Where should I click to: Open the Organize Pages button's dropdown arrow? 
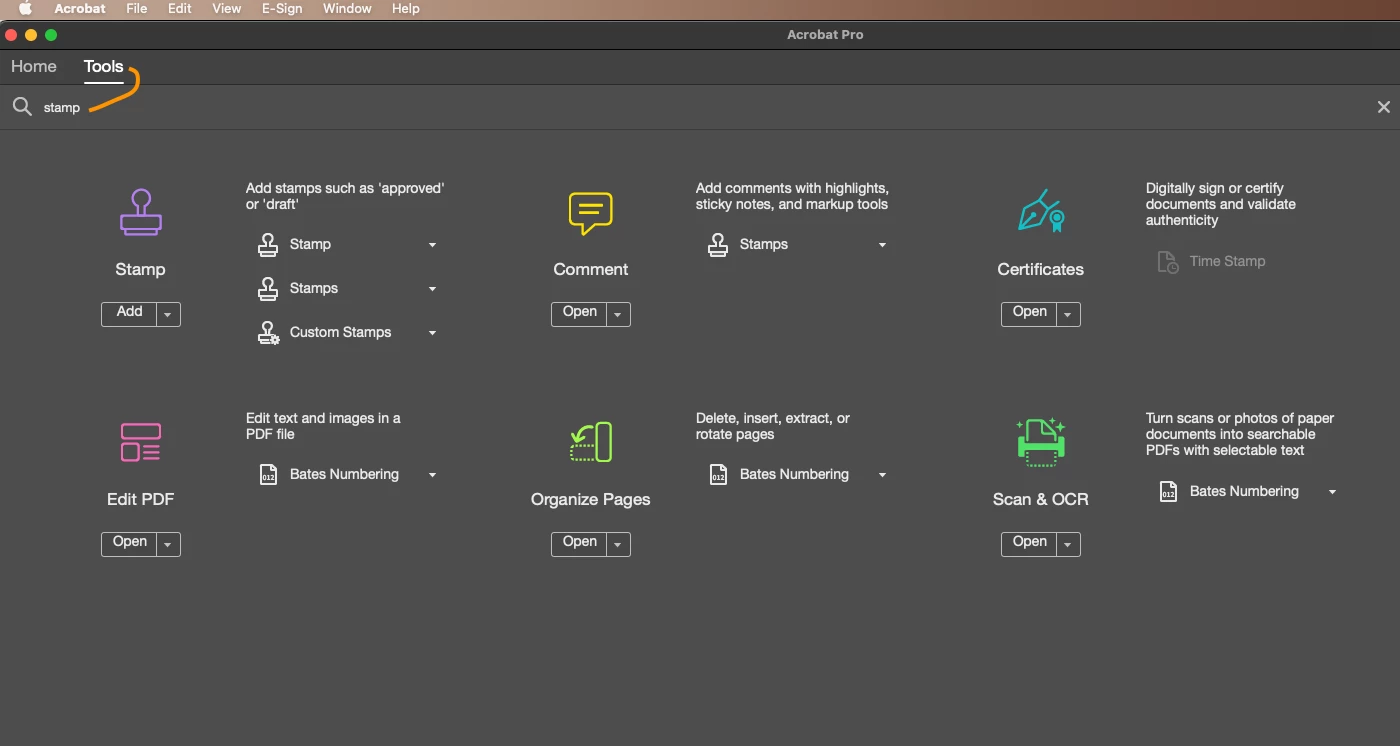point(619,544)
